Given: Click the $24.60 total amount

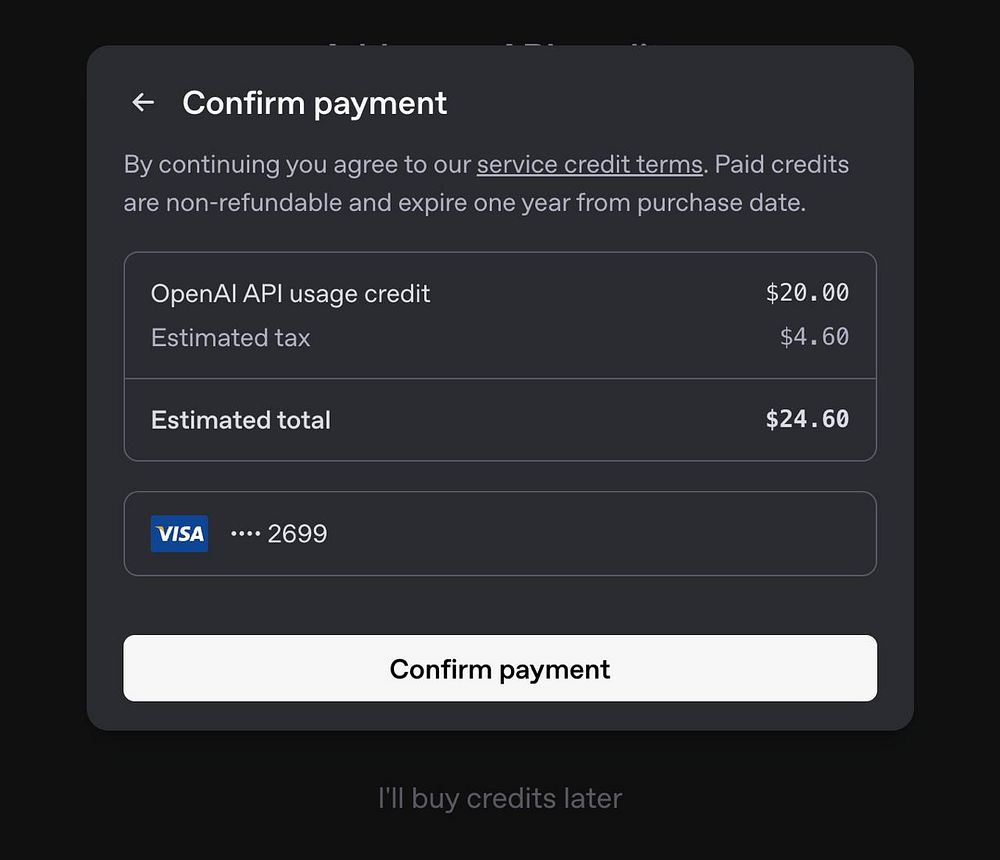Looking at the screenshot, I should click(x=807, y=419).
